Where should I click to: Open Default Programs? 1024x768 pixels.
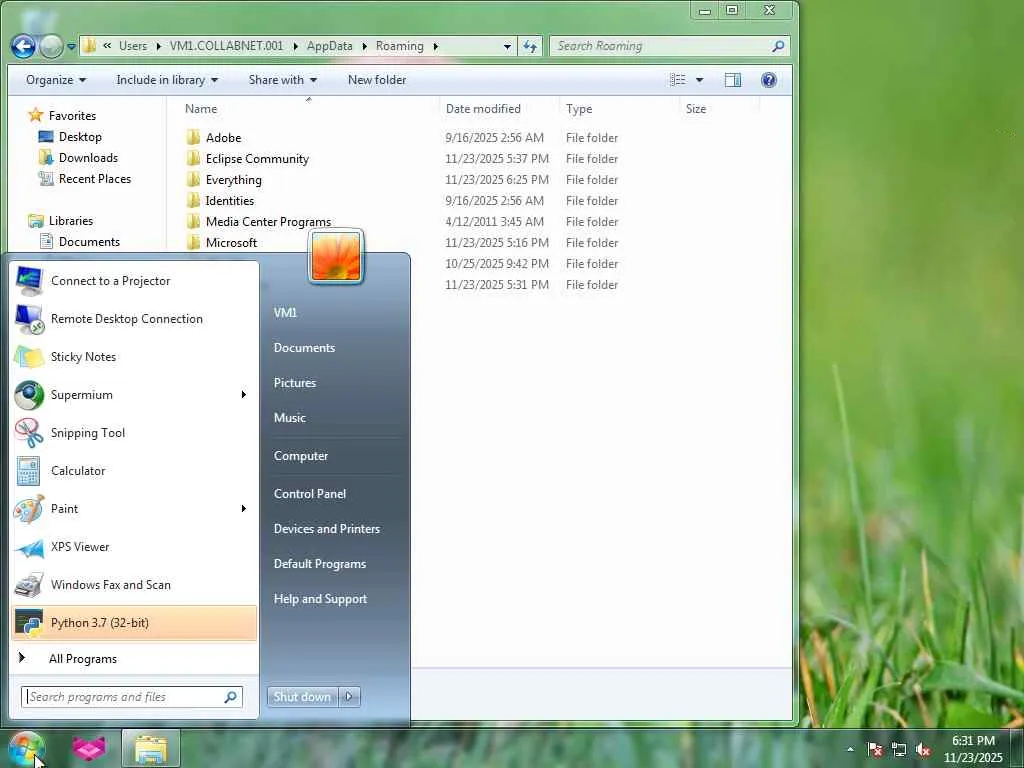point(319,564)
